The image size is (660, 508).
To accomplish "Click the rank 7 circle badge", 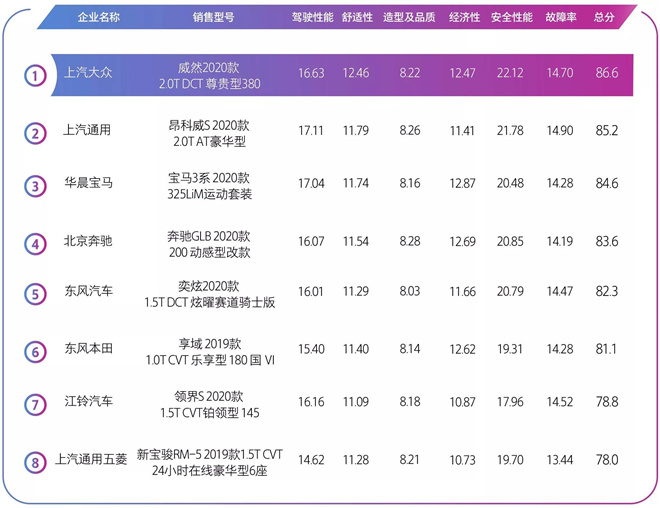I will [35, 404].
